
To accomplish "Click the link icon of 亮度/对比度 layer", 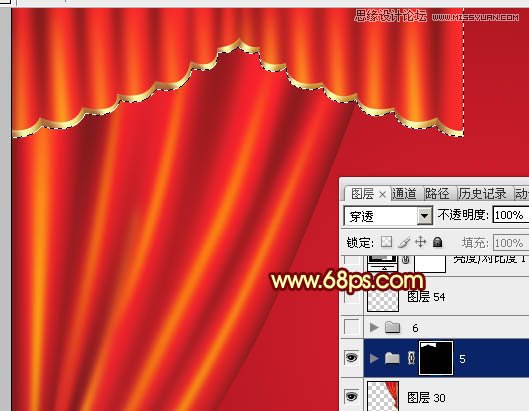I will pyautogui.click(x=406, y=259).
